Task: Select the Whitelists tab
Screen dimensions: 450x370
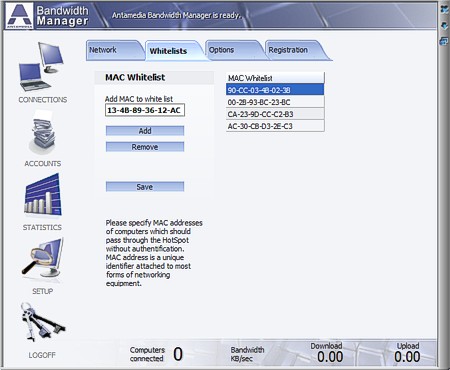Action: [173, 51]
